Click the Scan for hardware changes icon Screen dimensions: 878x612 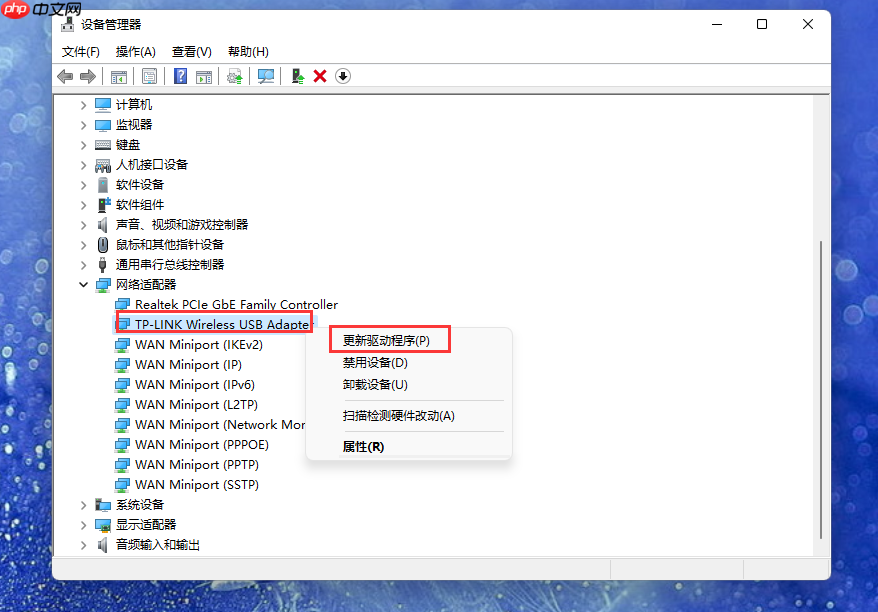266,75
